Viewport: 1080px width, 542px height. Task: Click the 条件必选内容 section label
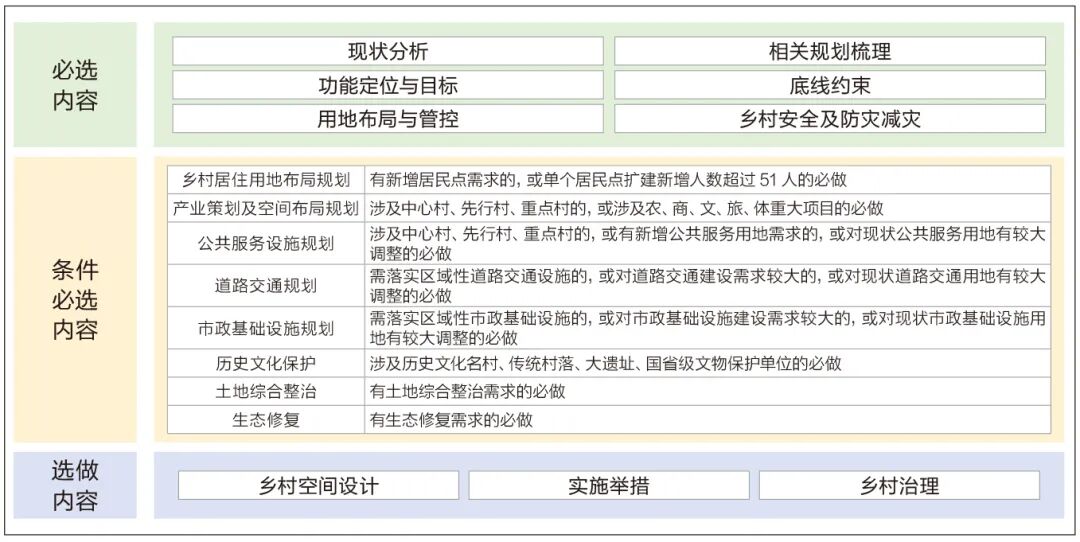tap(75, 300)
